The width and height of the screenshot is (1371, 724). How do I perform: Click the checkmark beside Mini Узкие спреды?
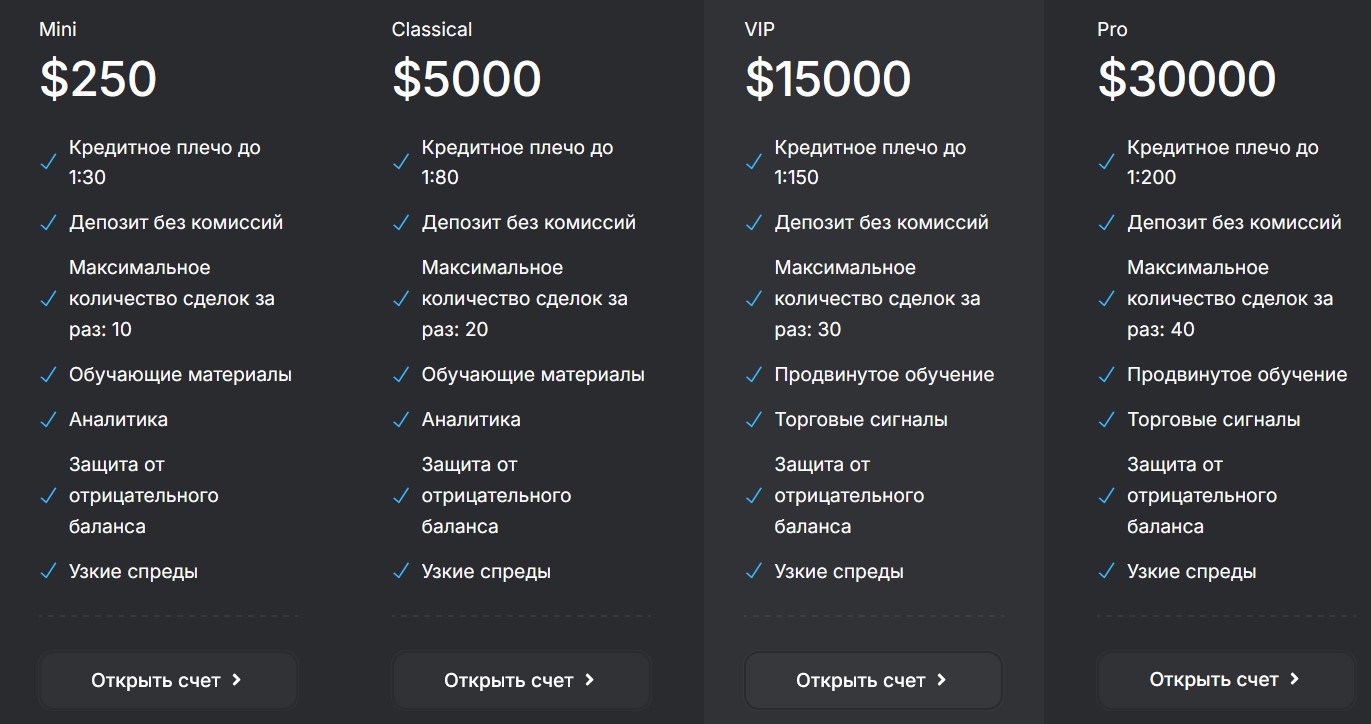click(47, 572)
